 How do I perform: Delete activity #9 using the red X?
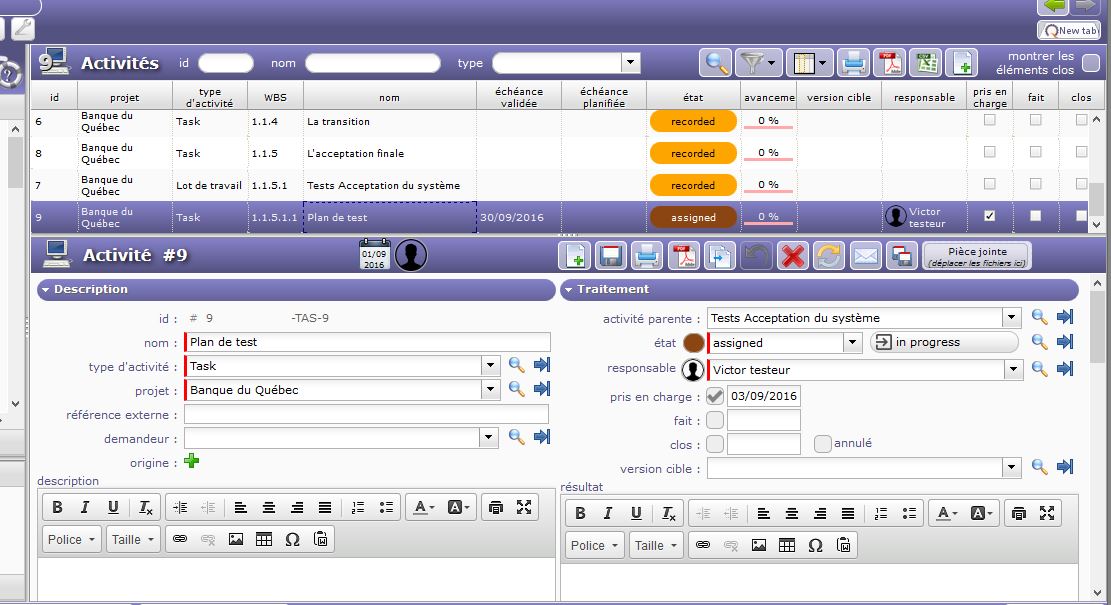(793, 256)
